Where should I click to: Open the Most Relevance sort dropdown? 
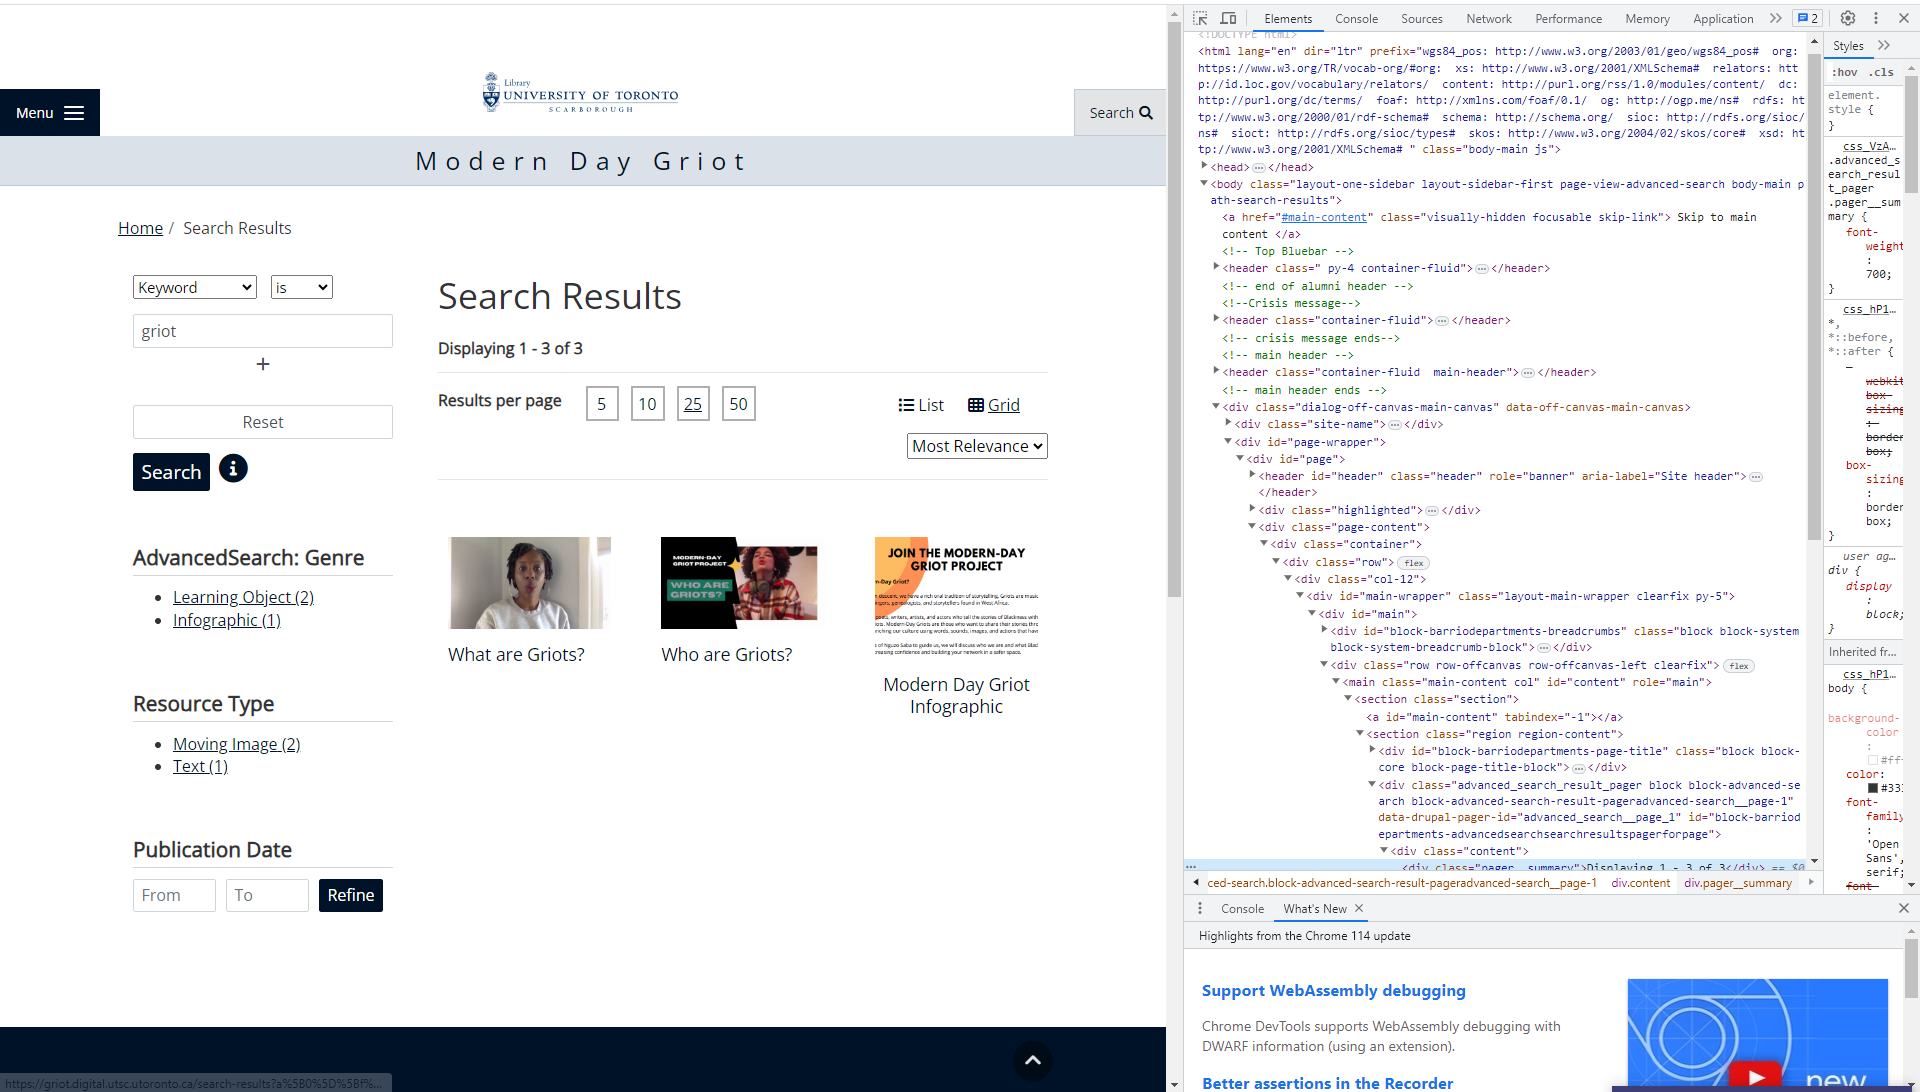pos(977,446)
